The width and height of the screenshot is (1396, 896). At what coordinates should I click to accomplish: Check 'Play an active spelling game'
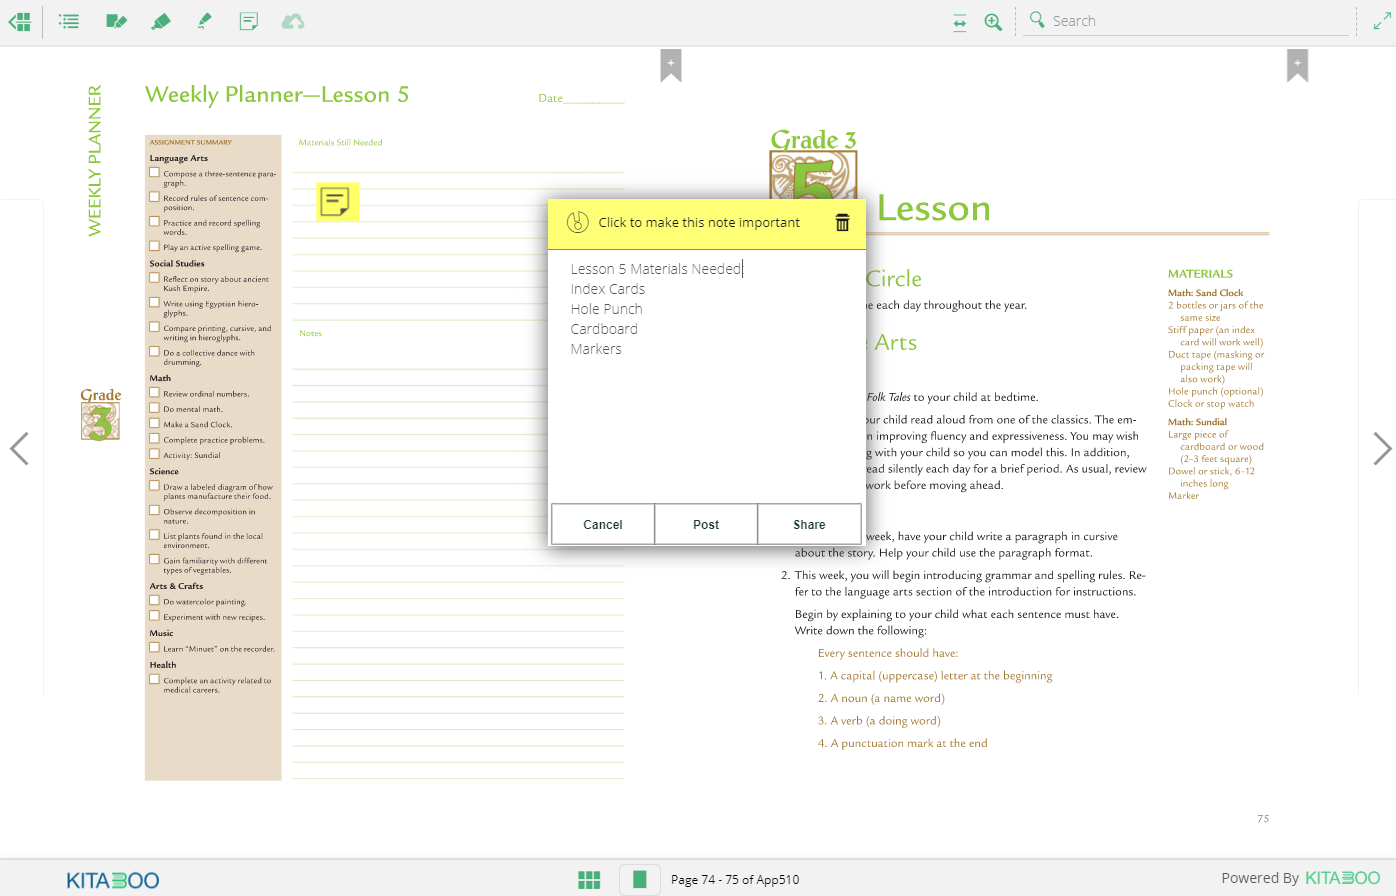point(154,246)
